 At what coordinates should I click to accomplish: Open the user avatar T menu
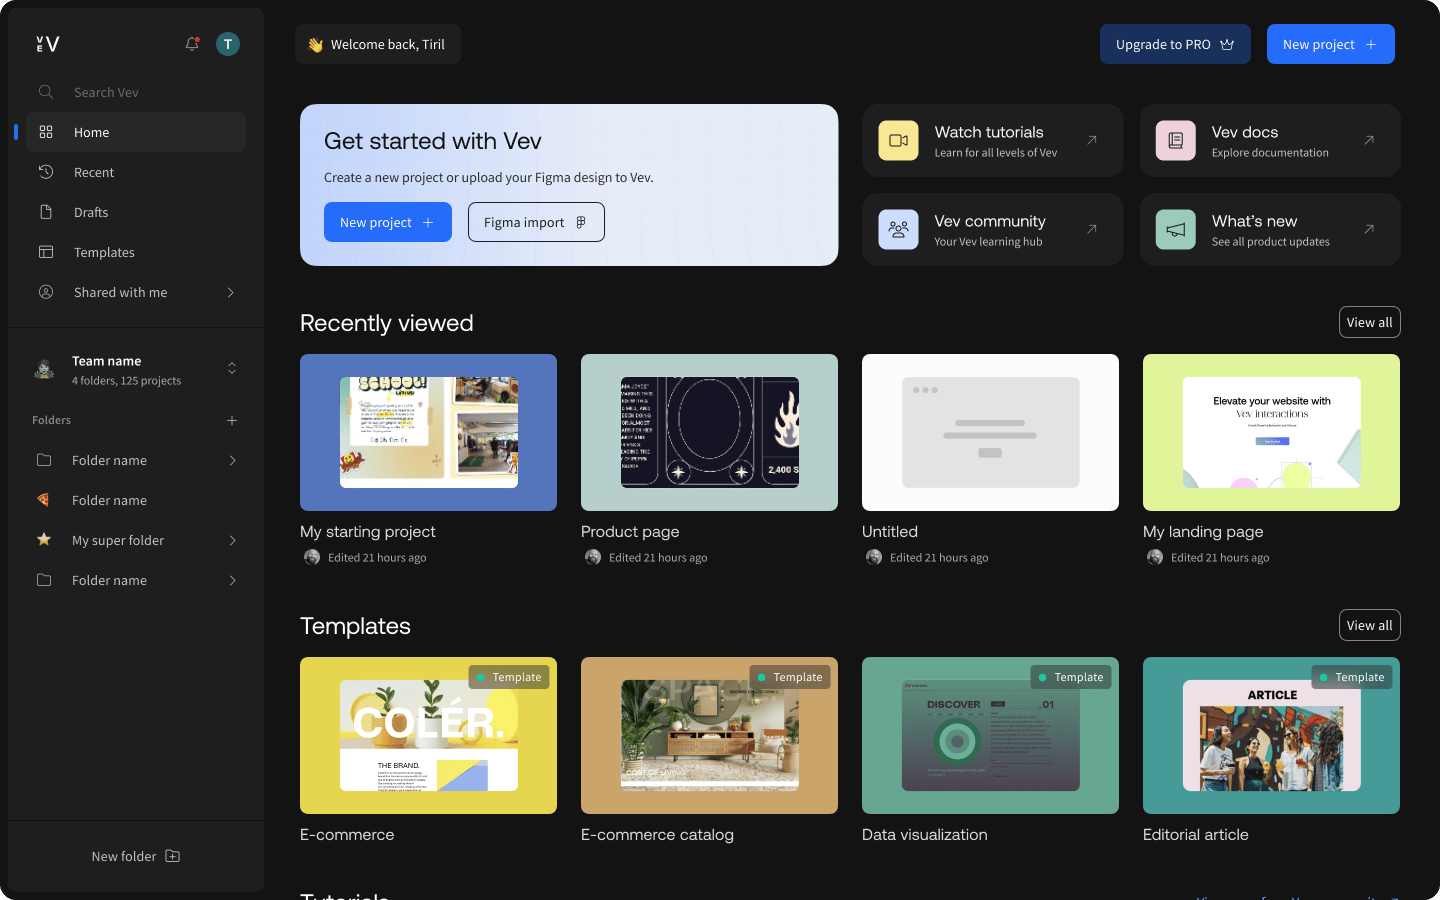(228, 44)
